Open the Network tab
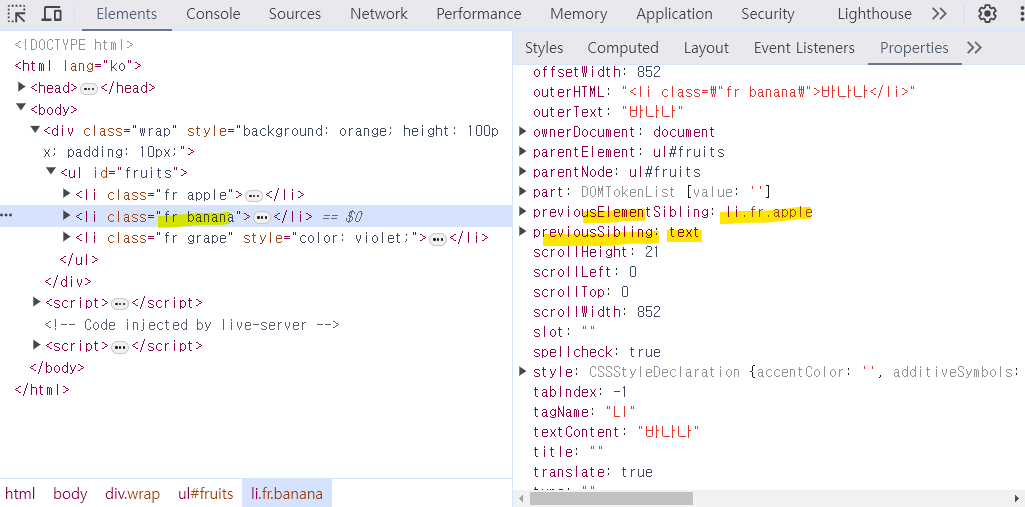Viewport: 1025px width, 507px height. point(378,14)
